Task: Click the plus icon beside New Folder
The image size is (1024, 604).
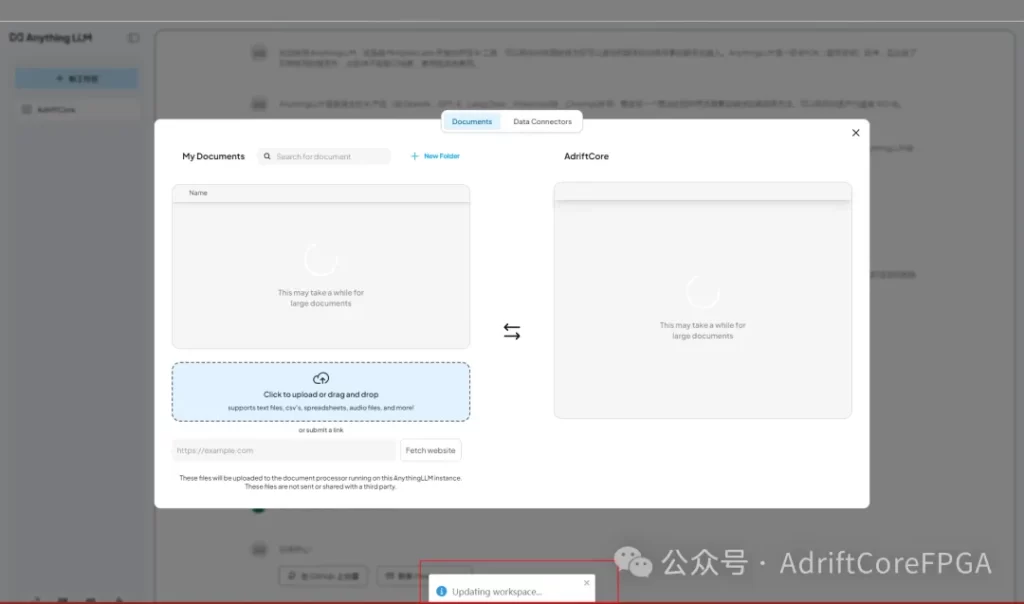Action: [414, 156]
